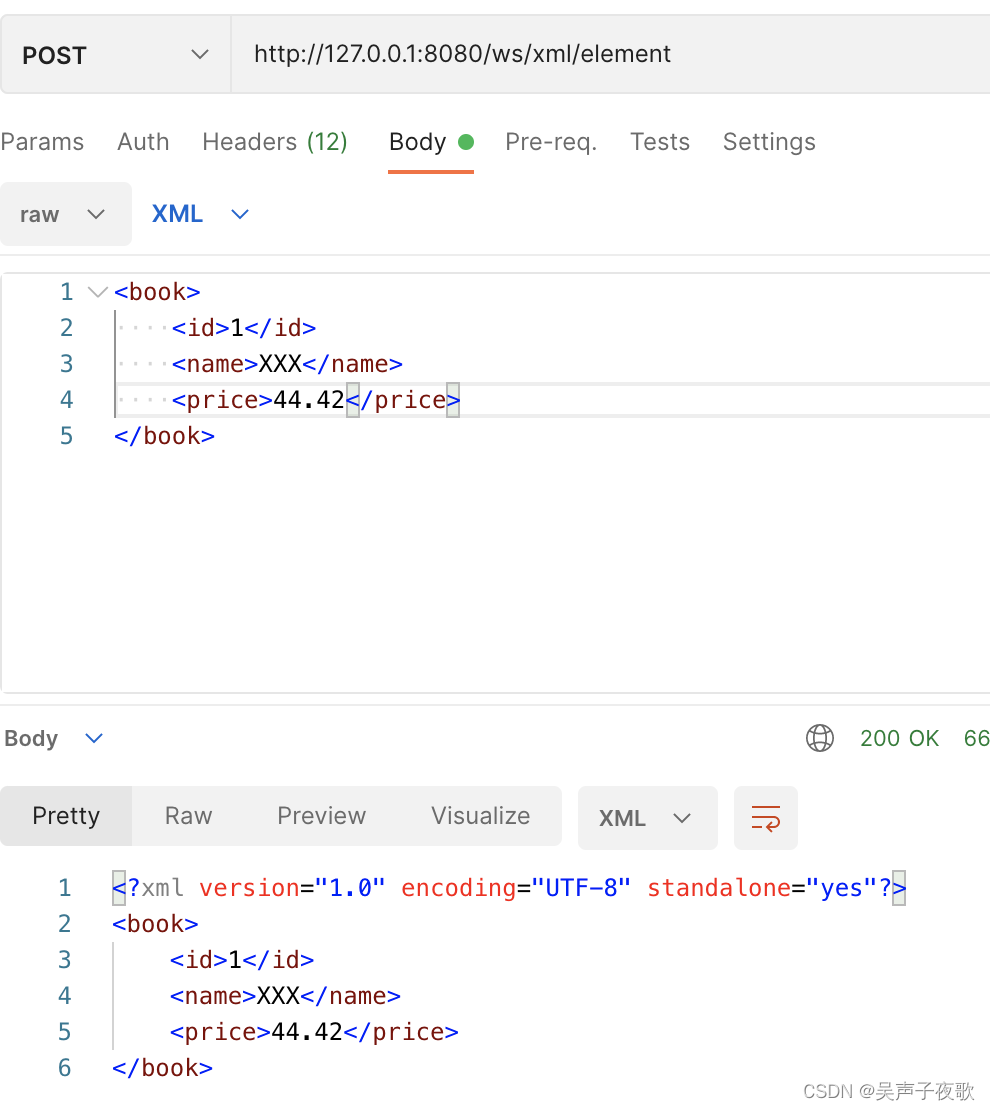Switch to the Raw response view
Viewport: 990px width, 1110px height.
point(188,816)
